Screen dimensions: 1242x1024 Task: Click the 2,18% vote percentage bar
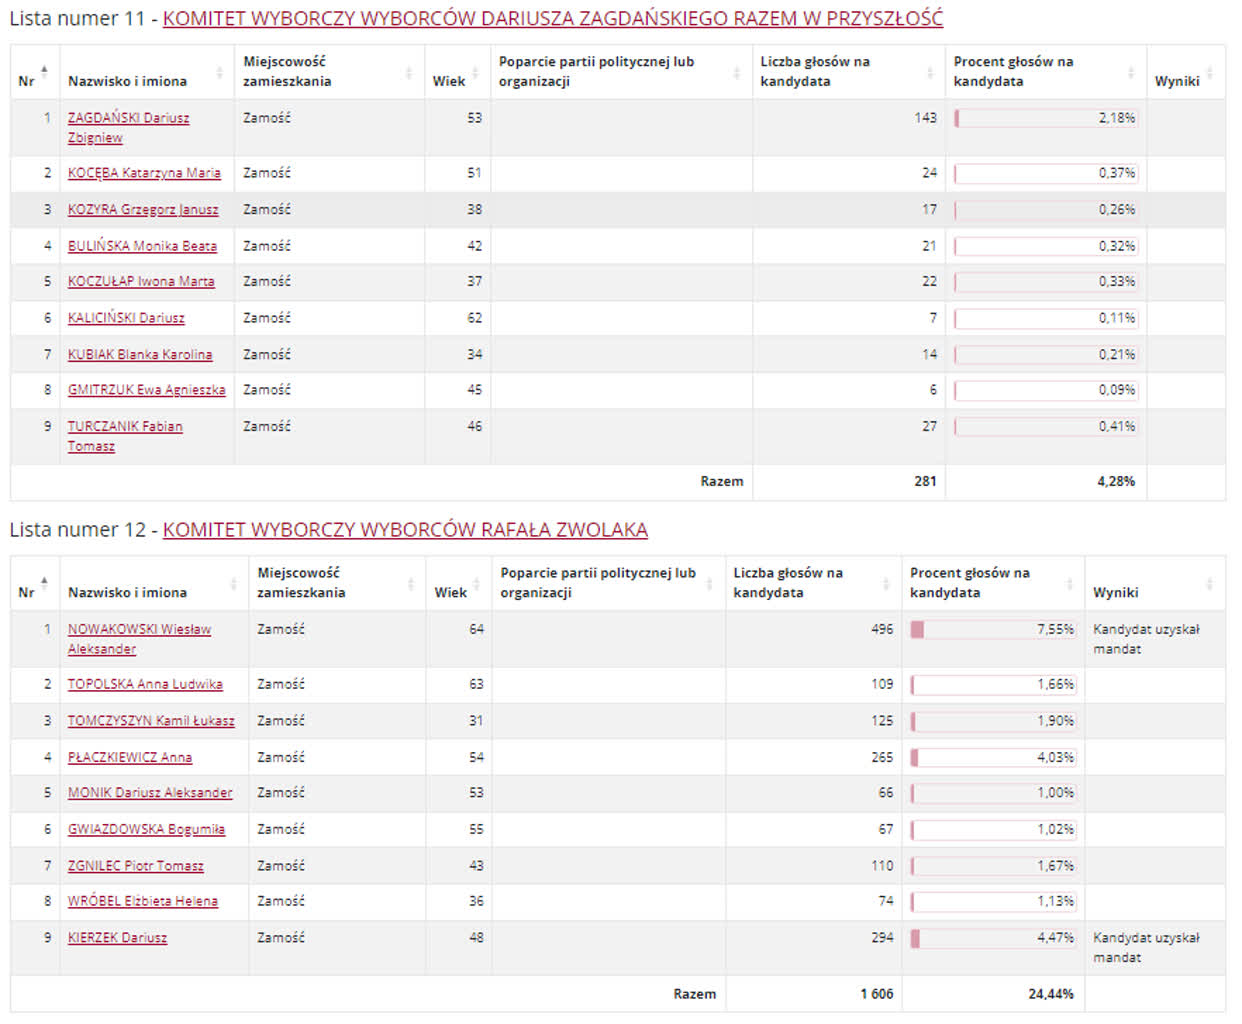coord(1045,118)
